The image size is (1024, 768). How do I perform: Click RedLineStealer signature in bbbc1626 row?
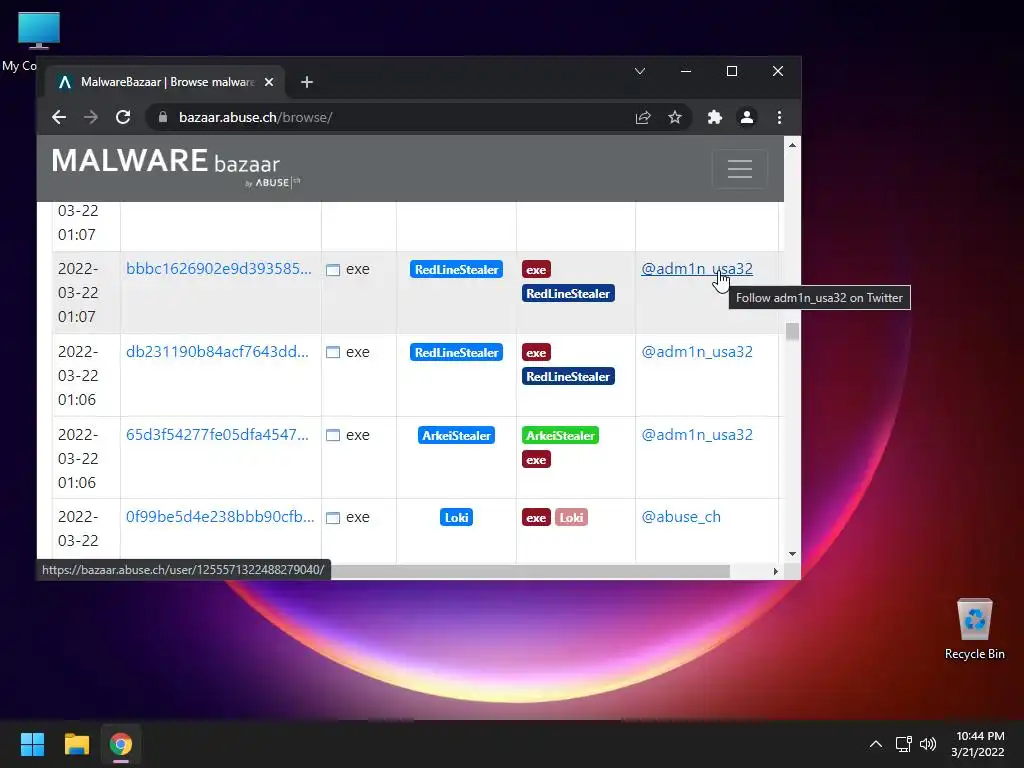point(456,269)
